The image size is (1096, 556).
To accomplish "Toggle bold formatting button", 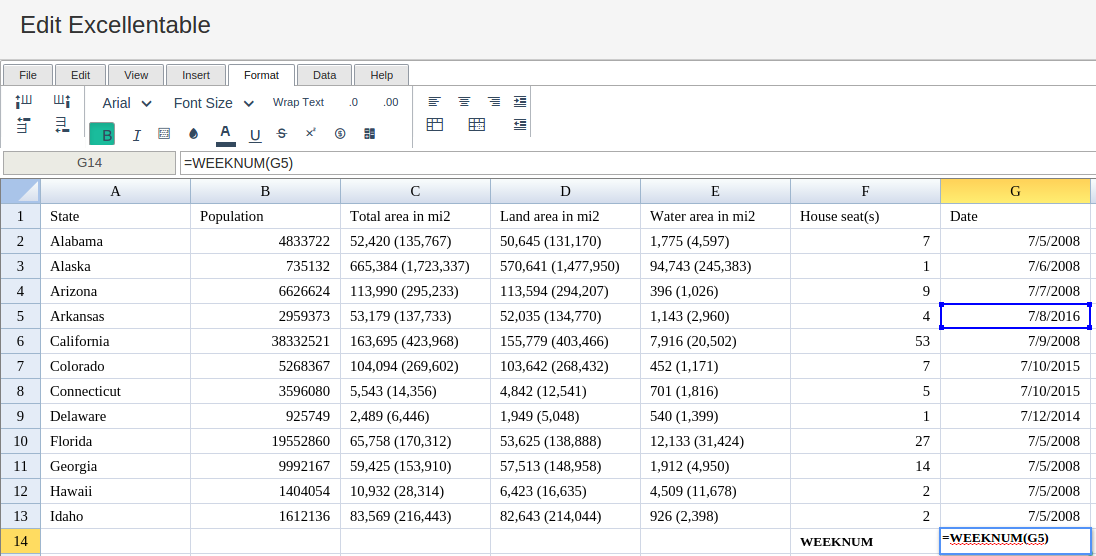I will pyautogui.click(x=102, y=134).
